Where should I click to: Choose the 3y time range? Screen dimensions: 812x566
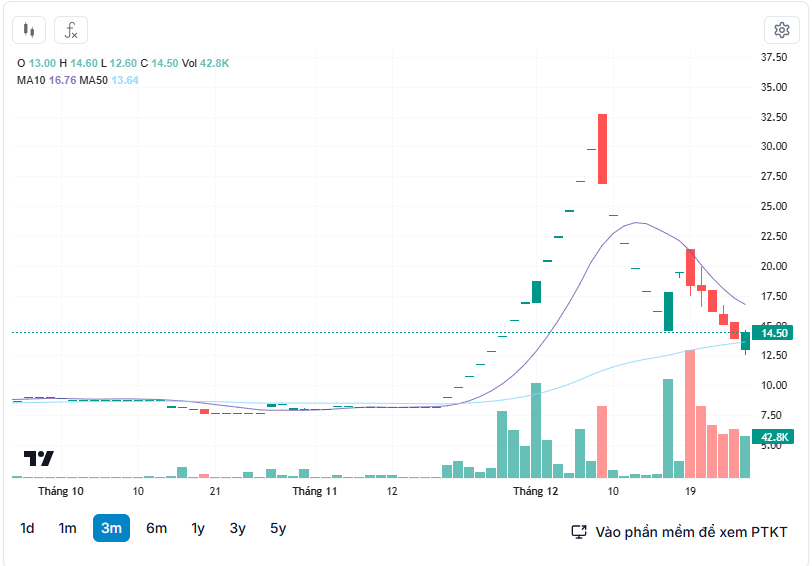coord(237,528)
